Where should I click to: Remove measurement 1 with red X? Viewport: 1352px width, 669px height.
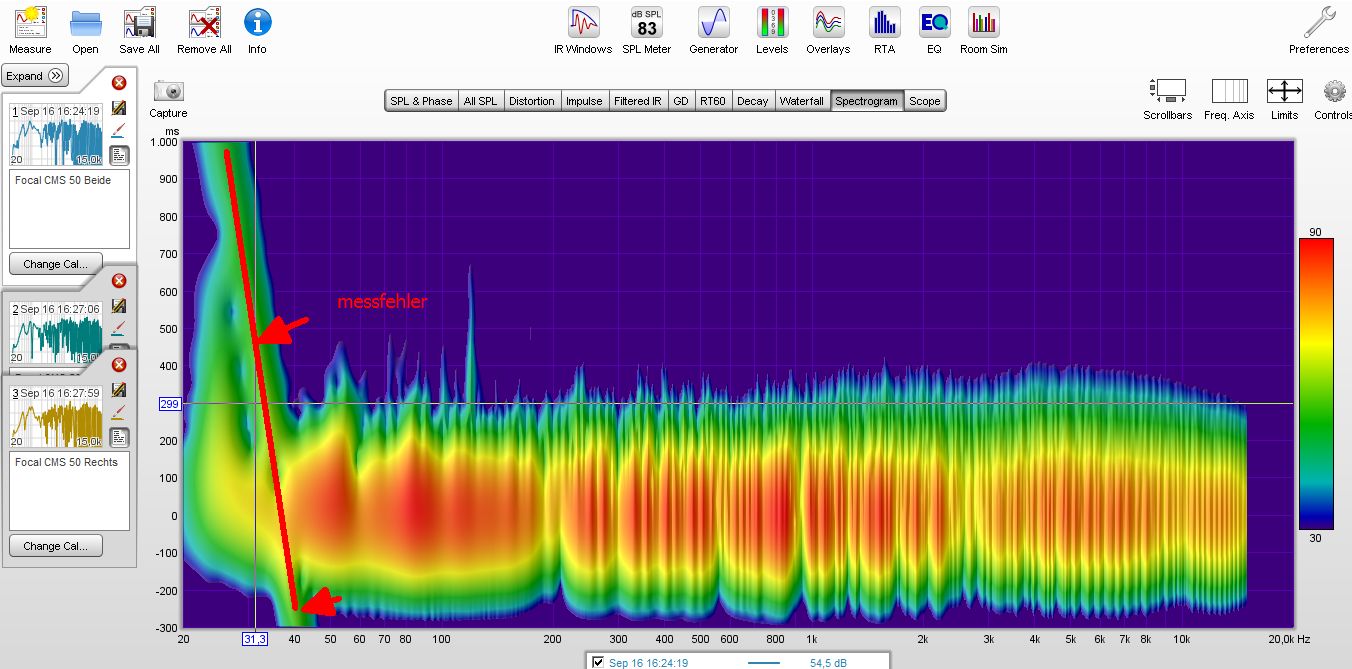[x=119, y=83]
